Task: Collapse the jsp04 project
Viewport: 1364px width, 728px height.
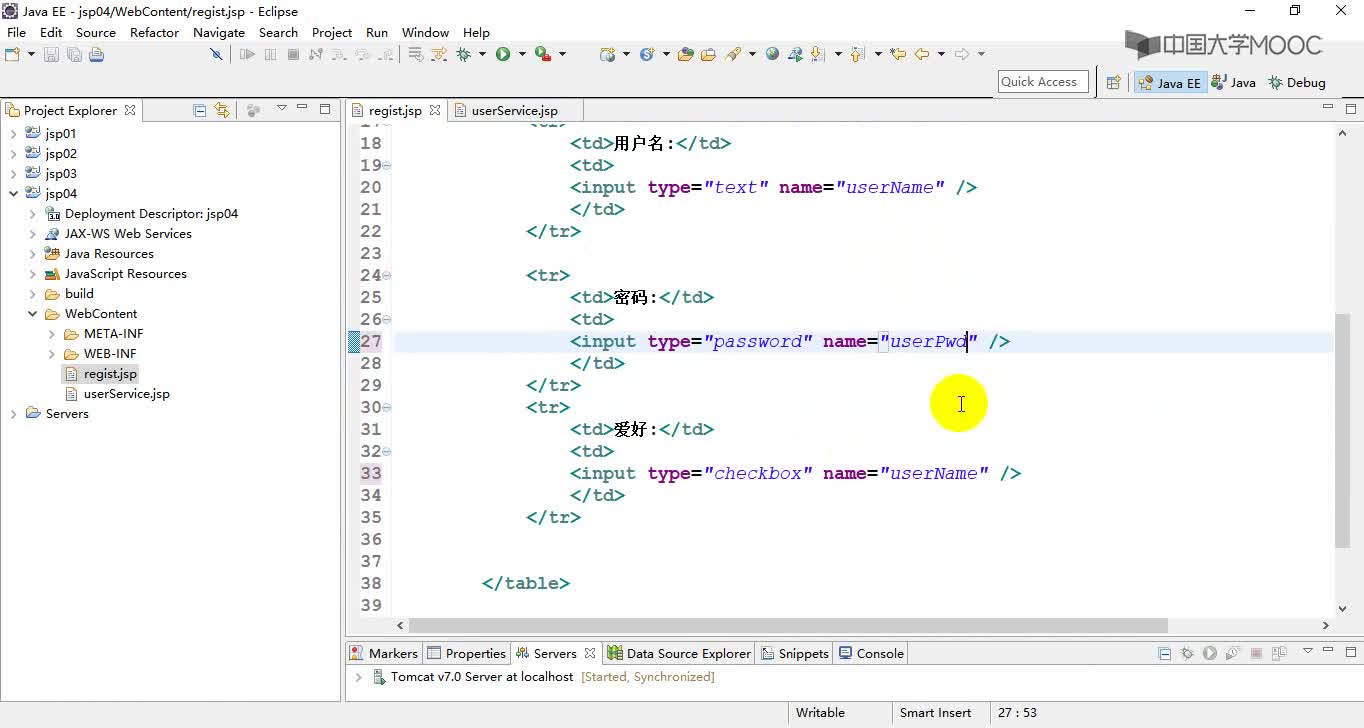Action: point(13,193)
